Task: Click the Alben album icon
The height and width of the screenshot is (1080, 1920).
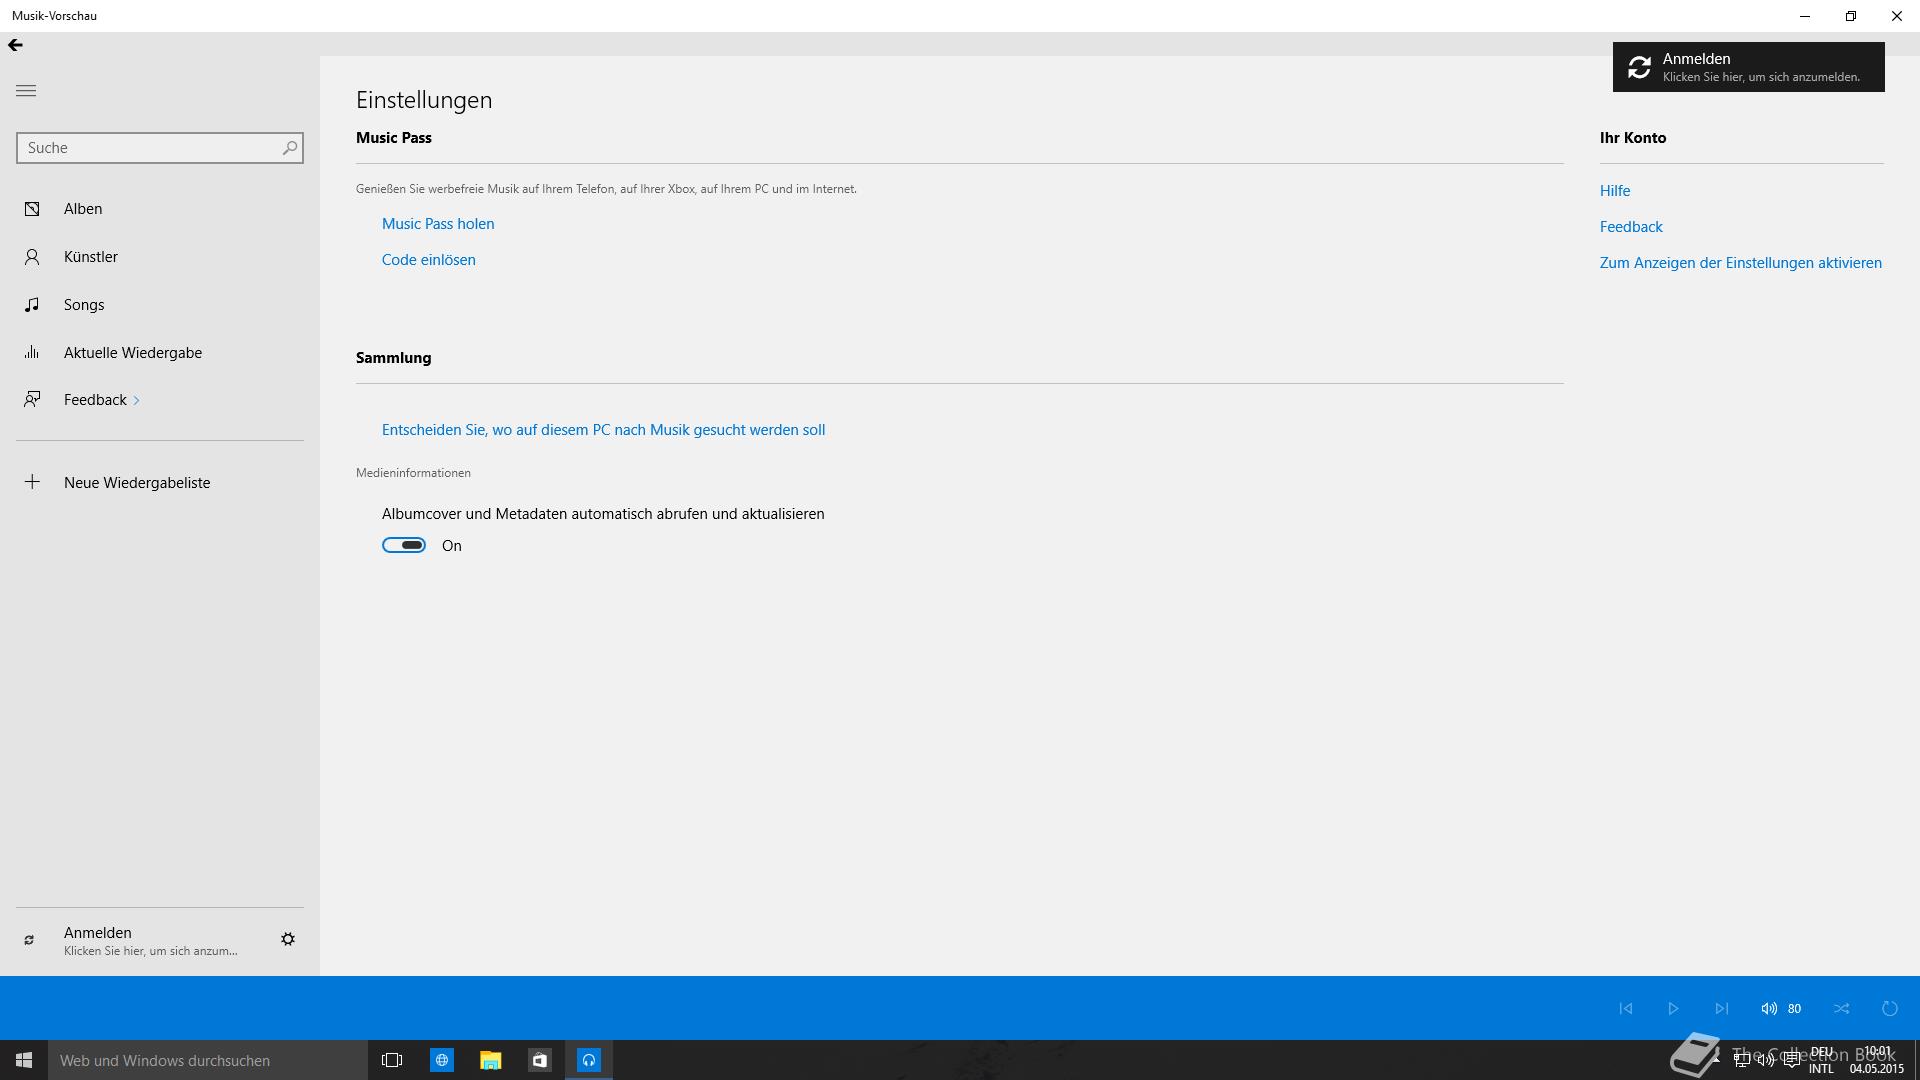Action: (32, 209)
